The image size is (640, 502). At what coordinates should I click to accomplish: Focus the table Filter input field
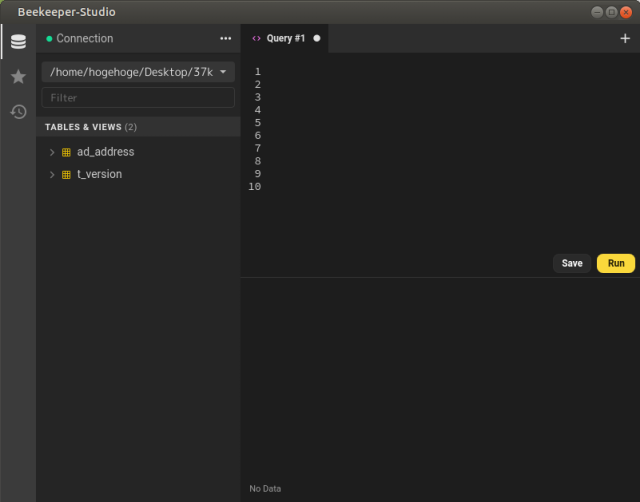[138, 98]
